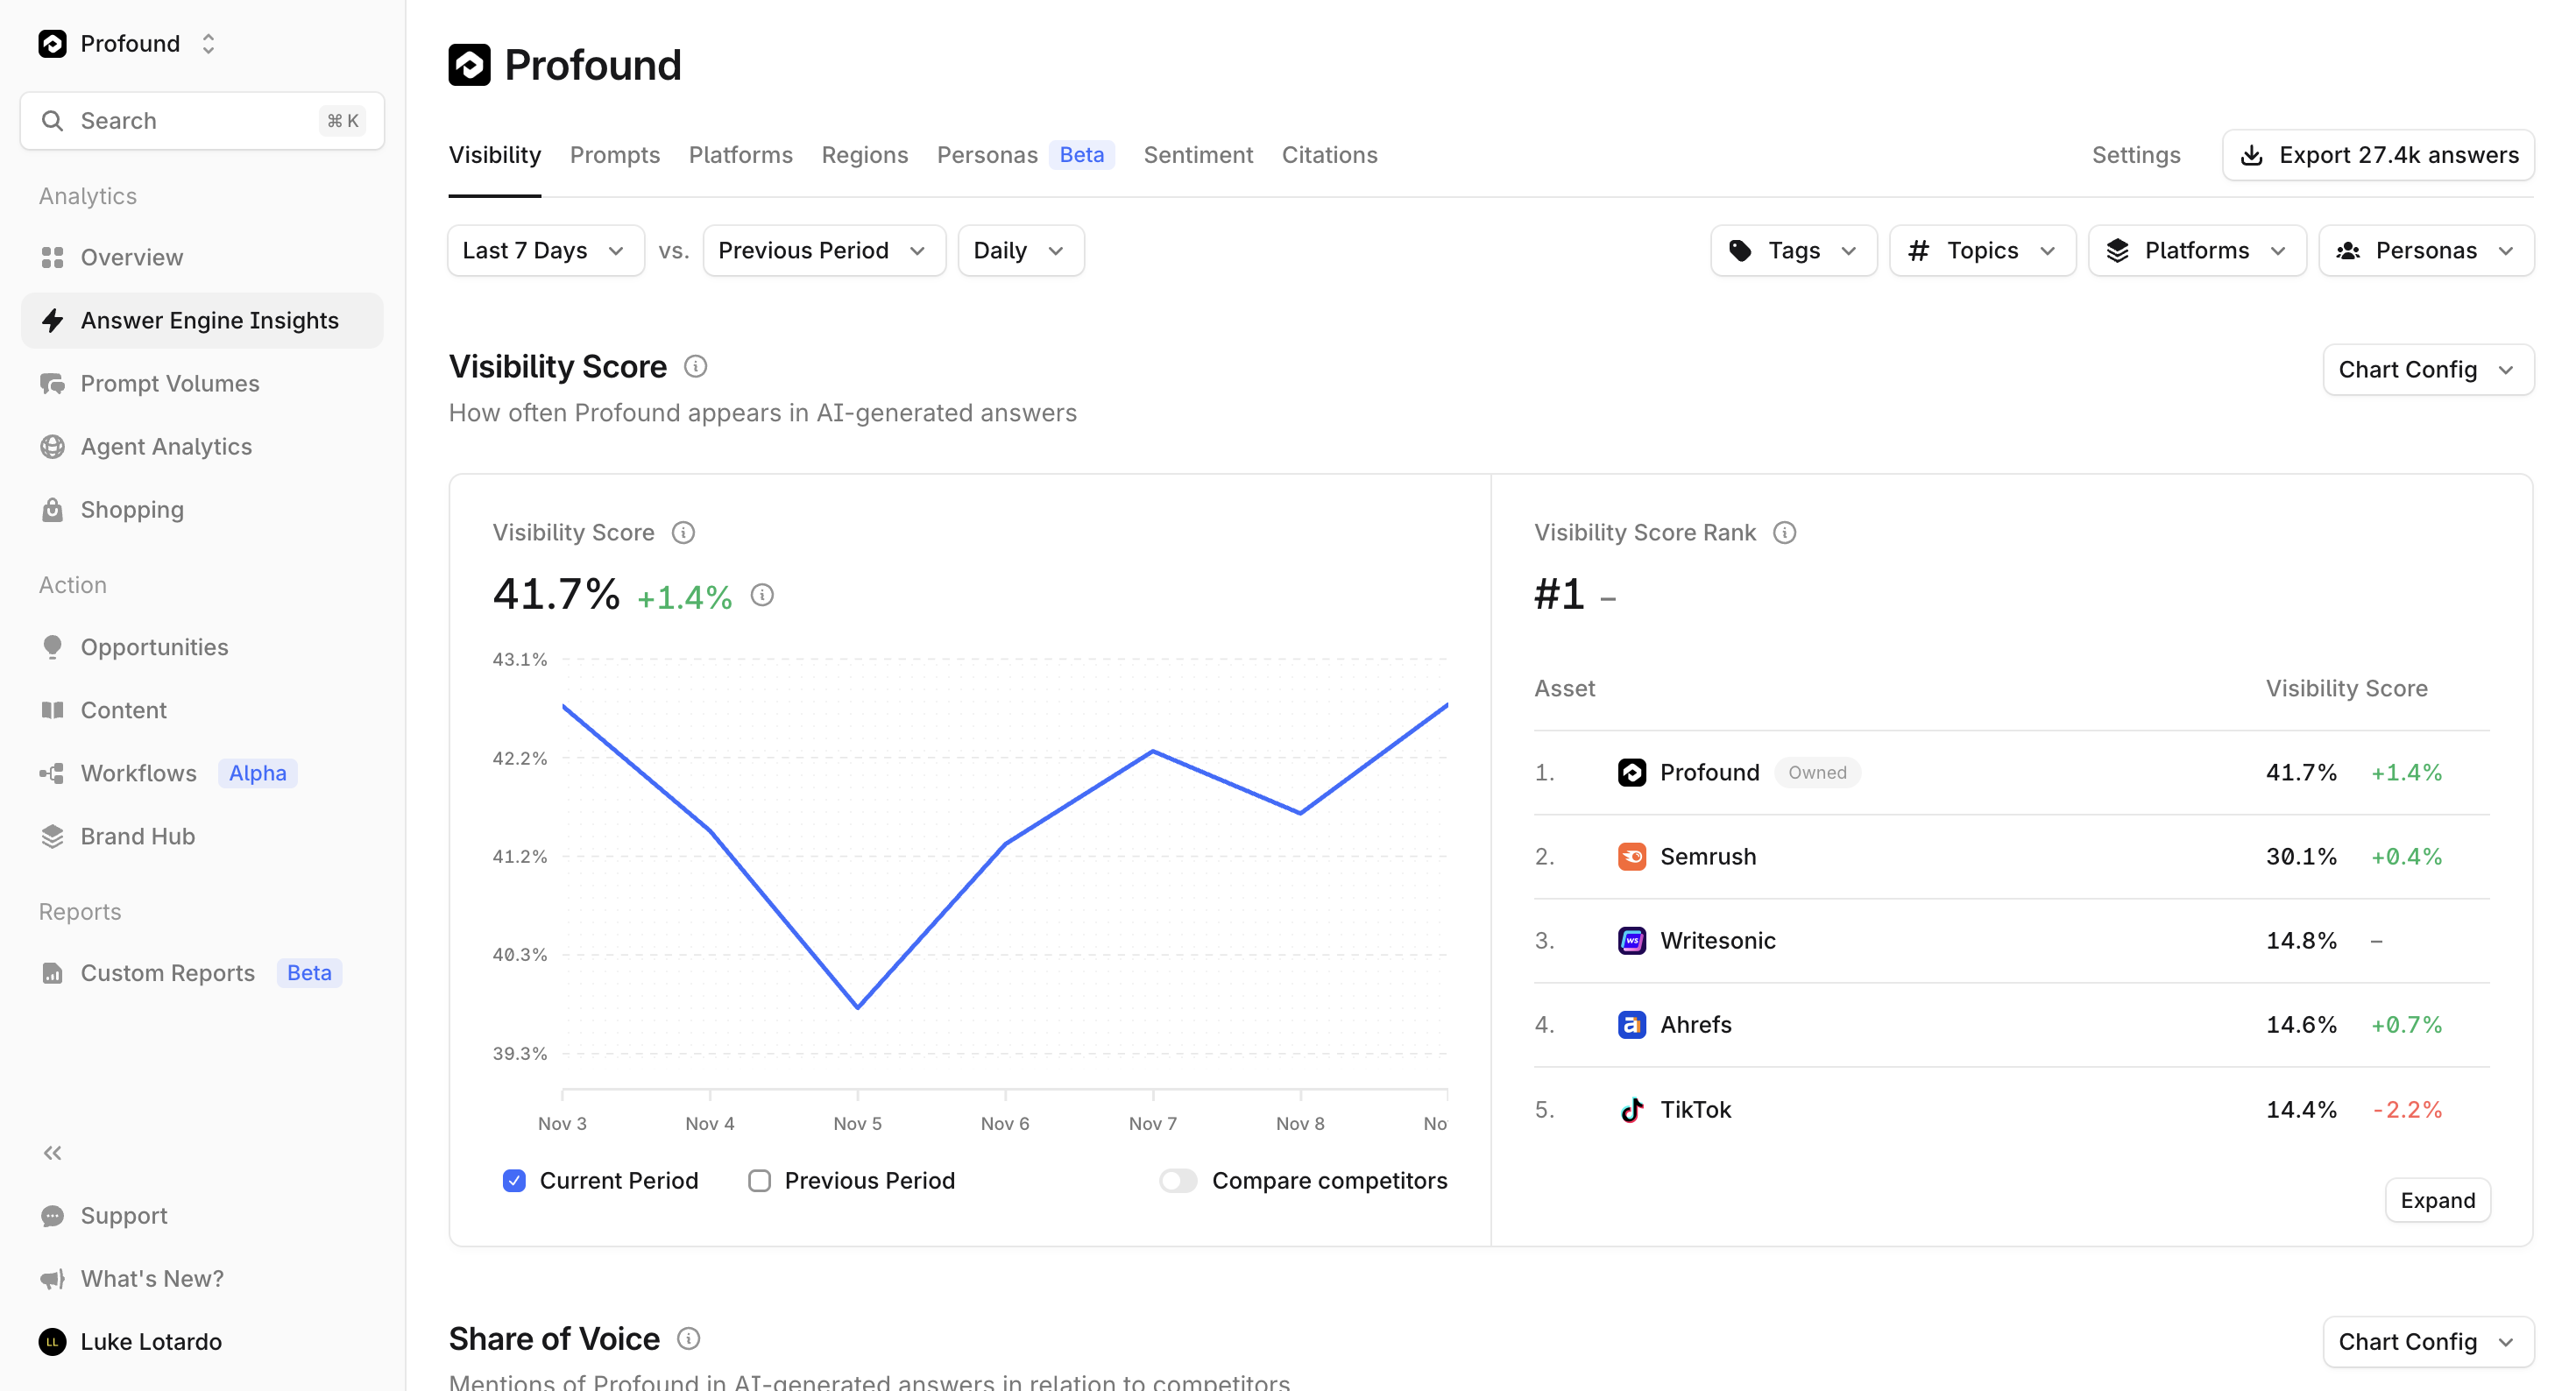Open the Last 7 Days date range dropdown
This screenshot has width=2576, height=1391.
pyautogui.click(x=545, y=250)
